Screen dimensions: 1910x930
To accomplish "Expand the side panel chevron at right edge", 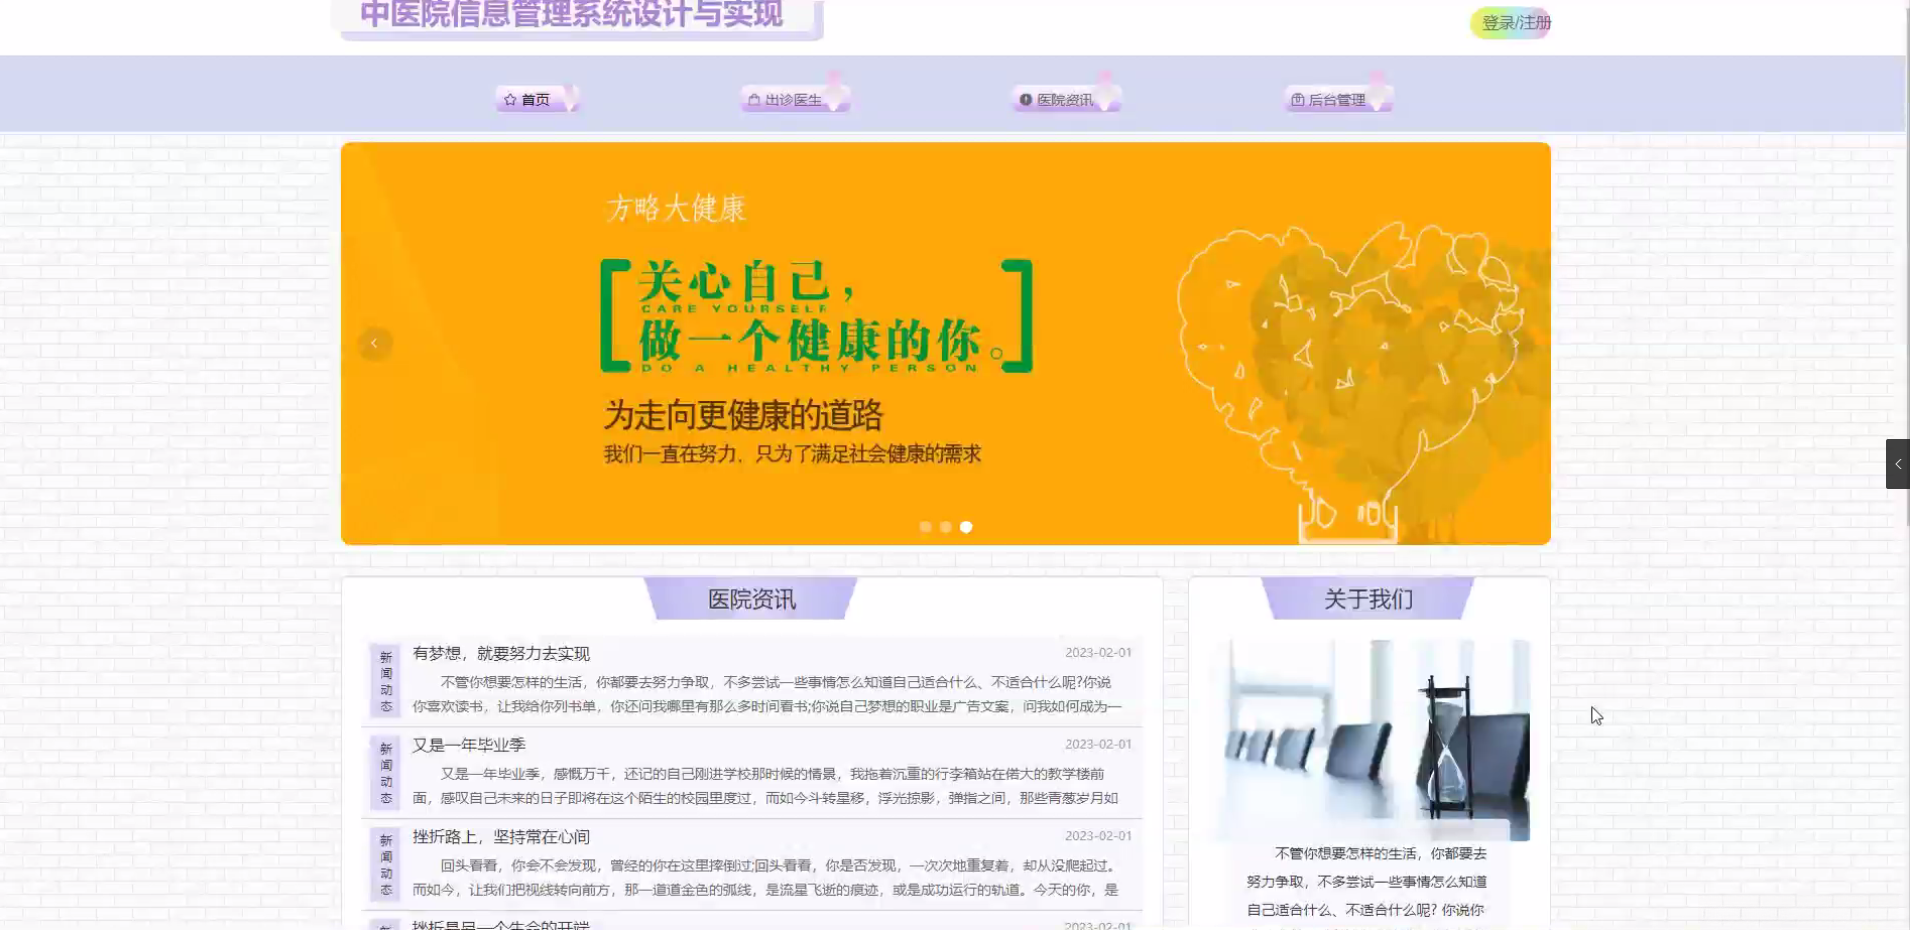I will click(x=1897, y=464).
